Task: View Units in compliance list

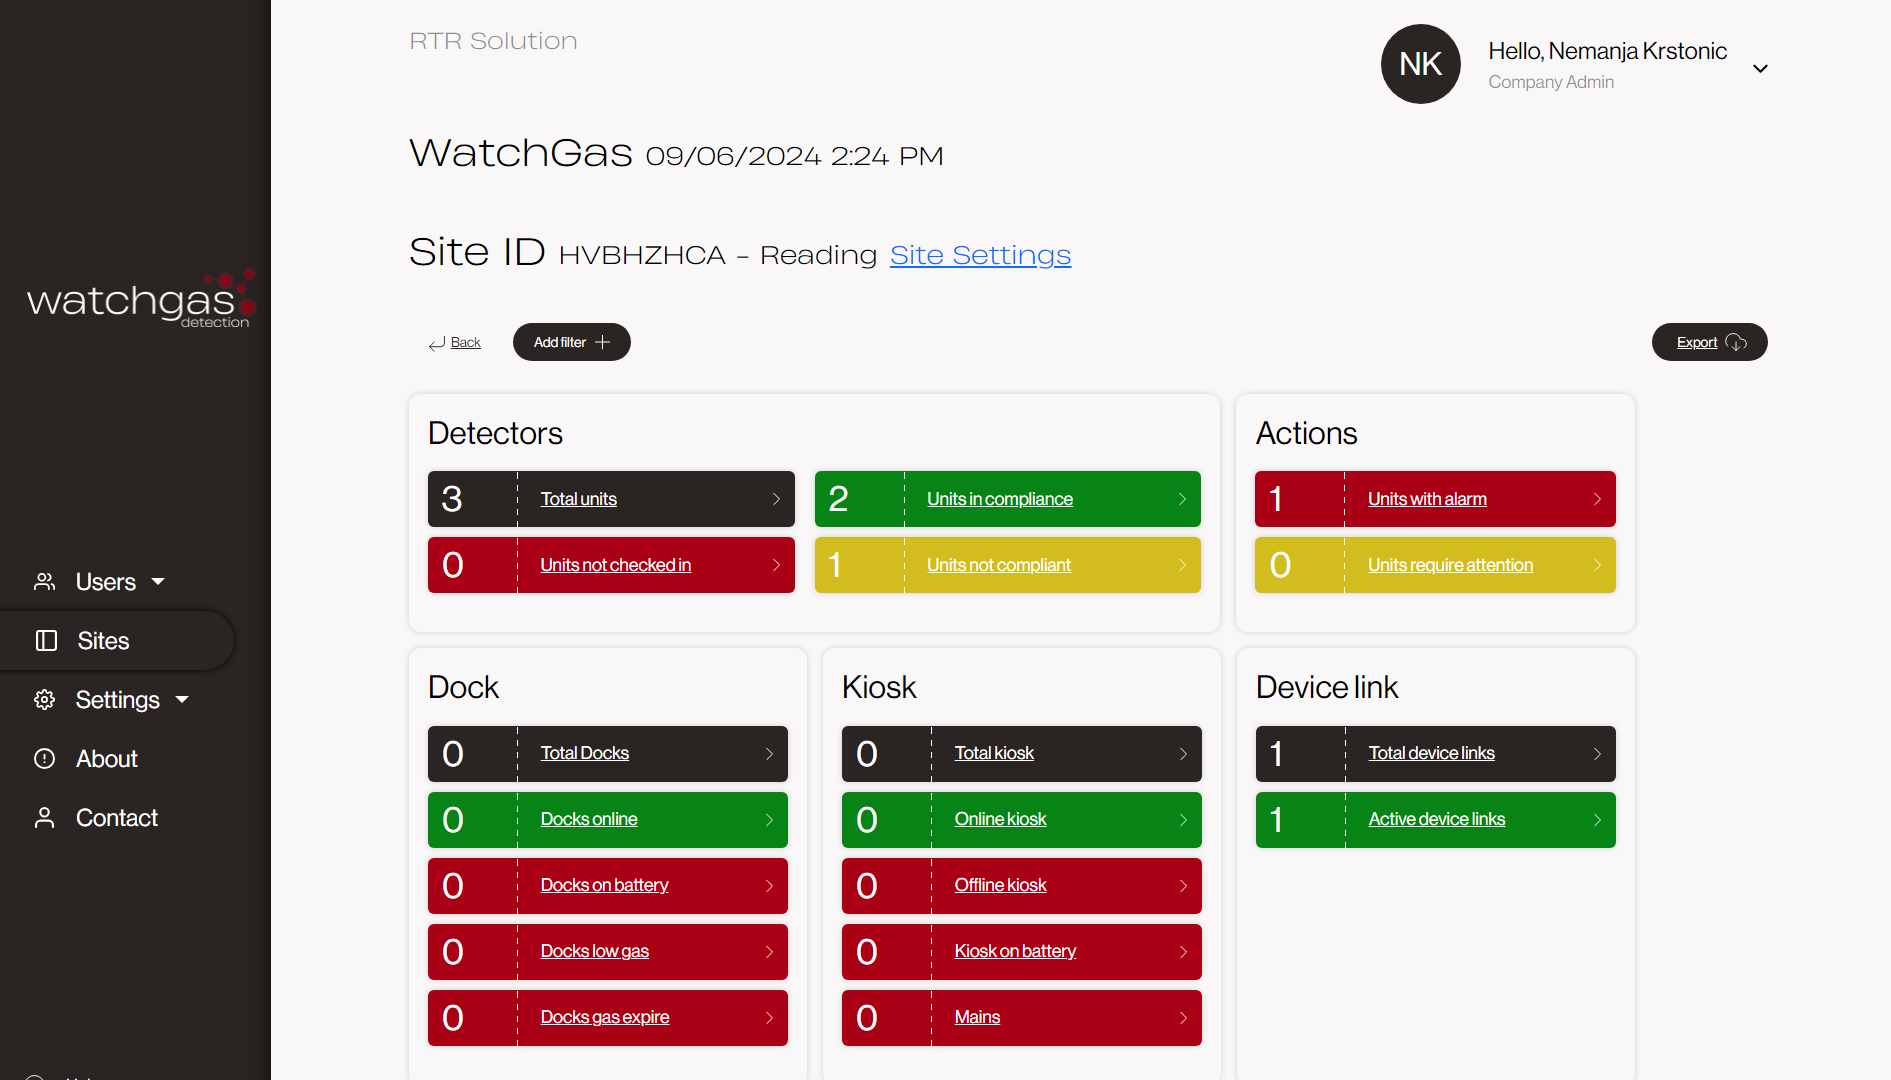Action: coord(999,499)
